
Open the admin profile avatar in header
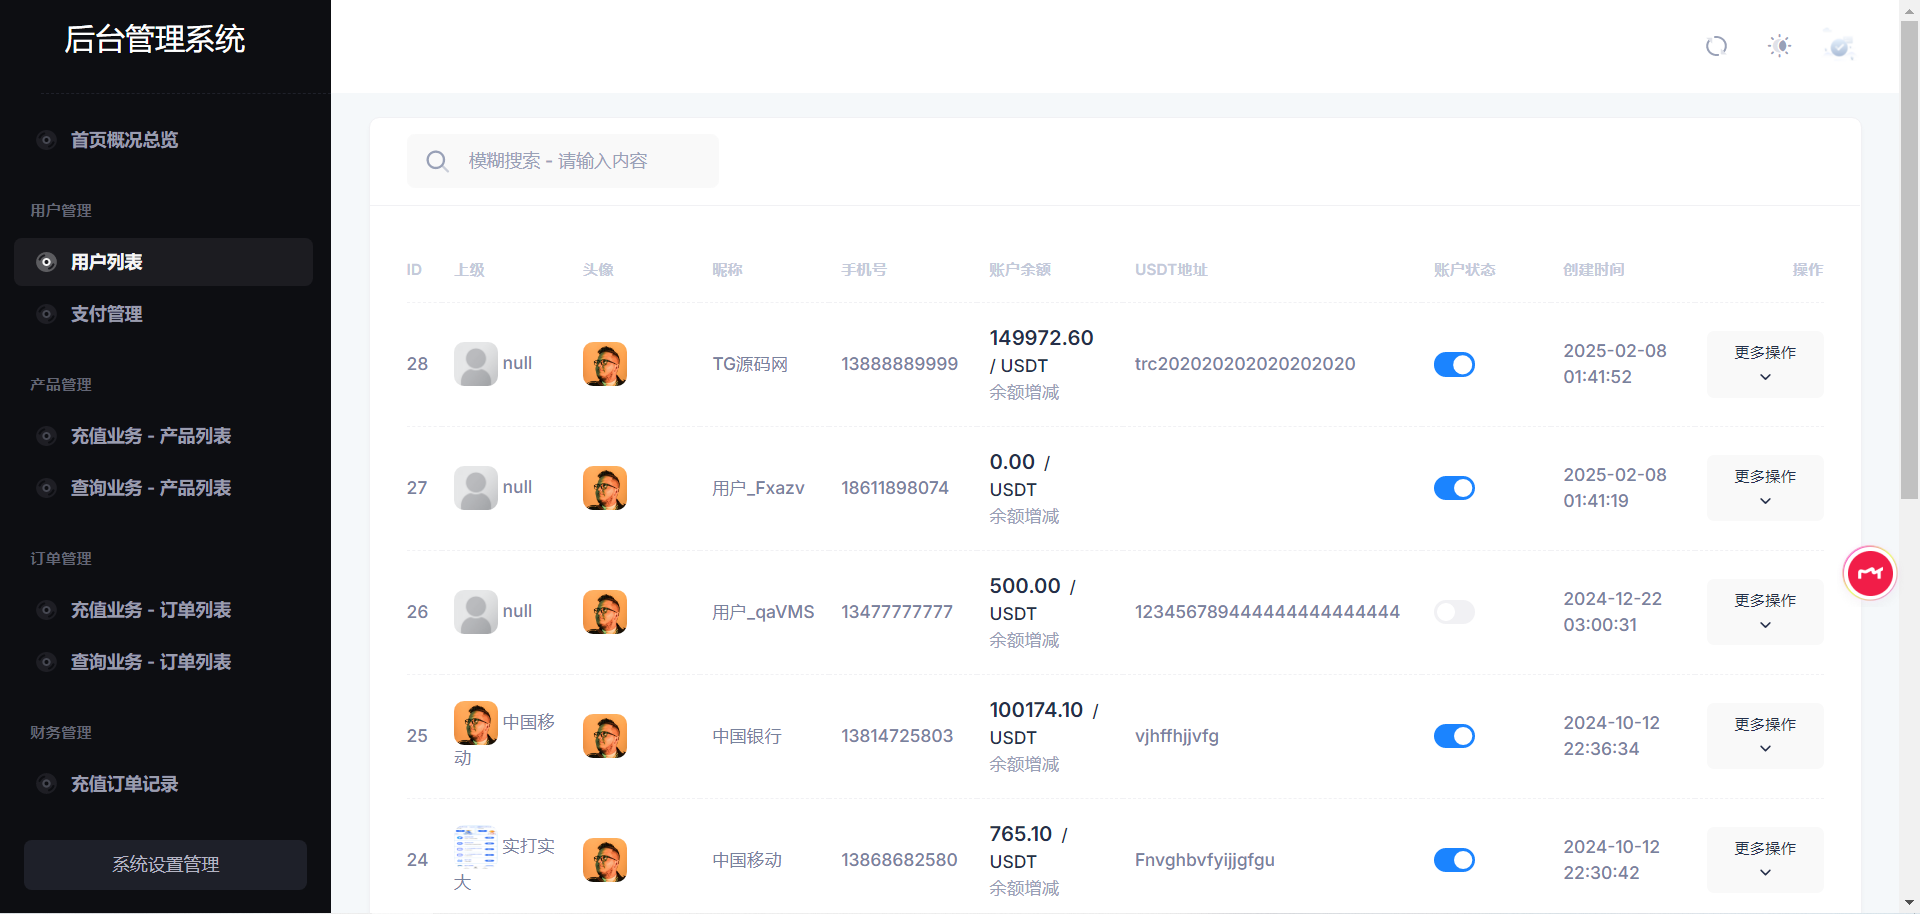point(1839,46)
